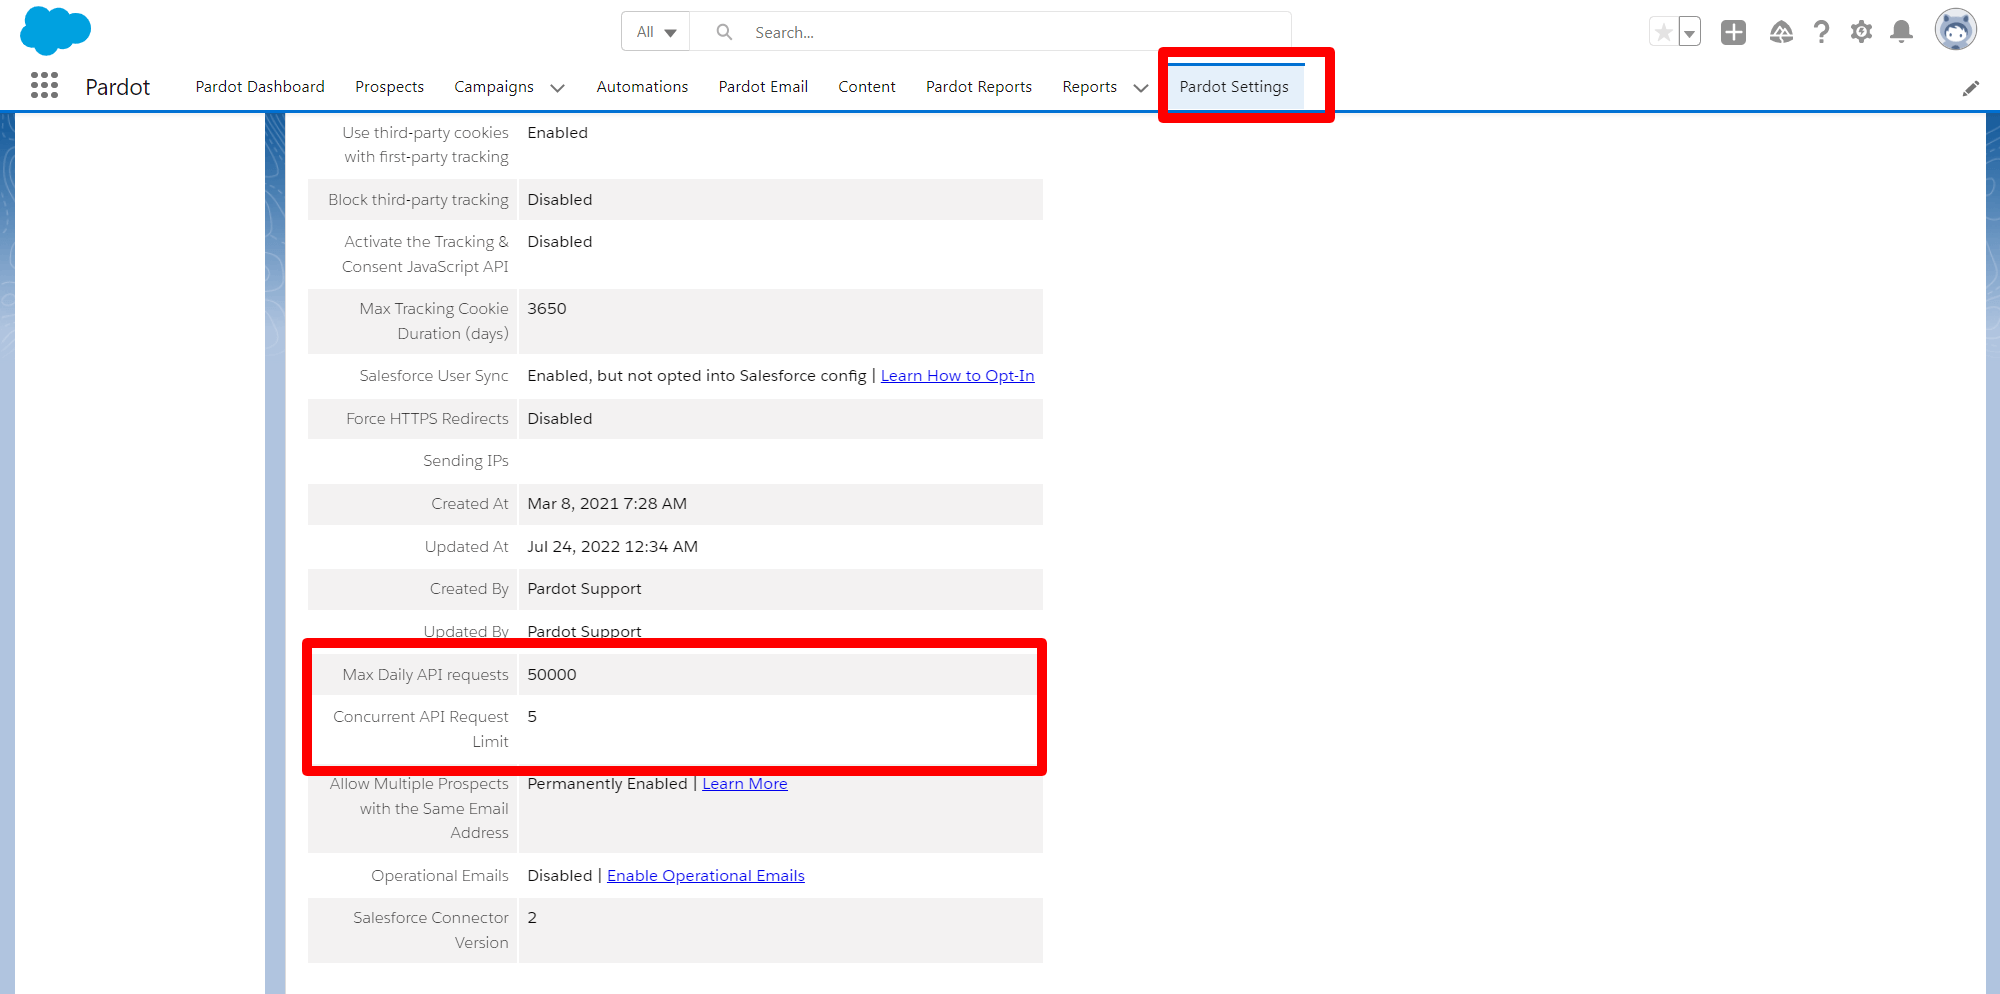
Task: Go to the Pardot Dashboard tab
Action: (x=260, y=87)
